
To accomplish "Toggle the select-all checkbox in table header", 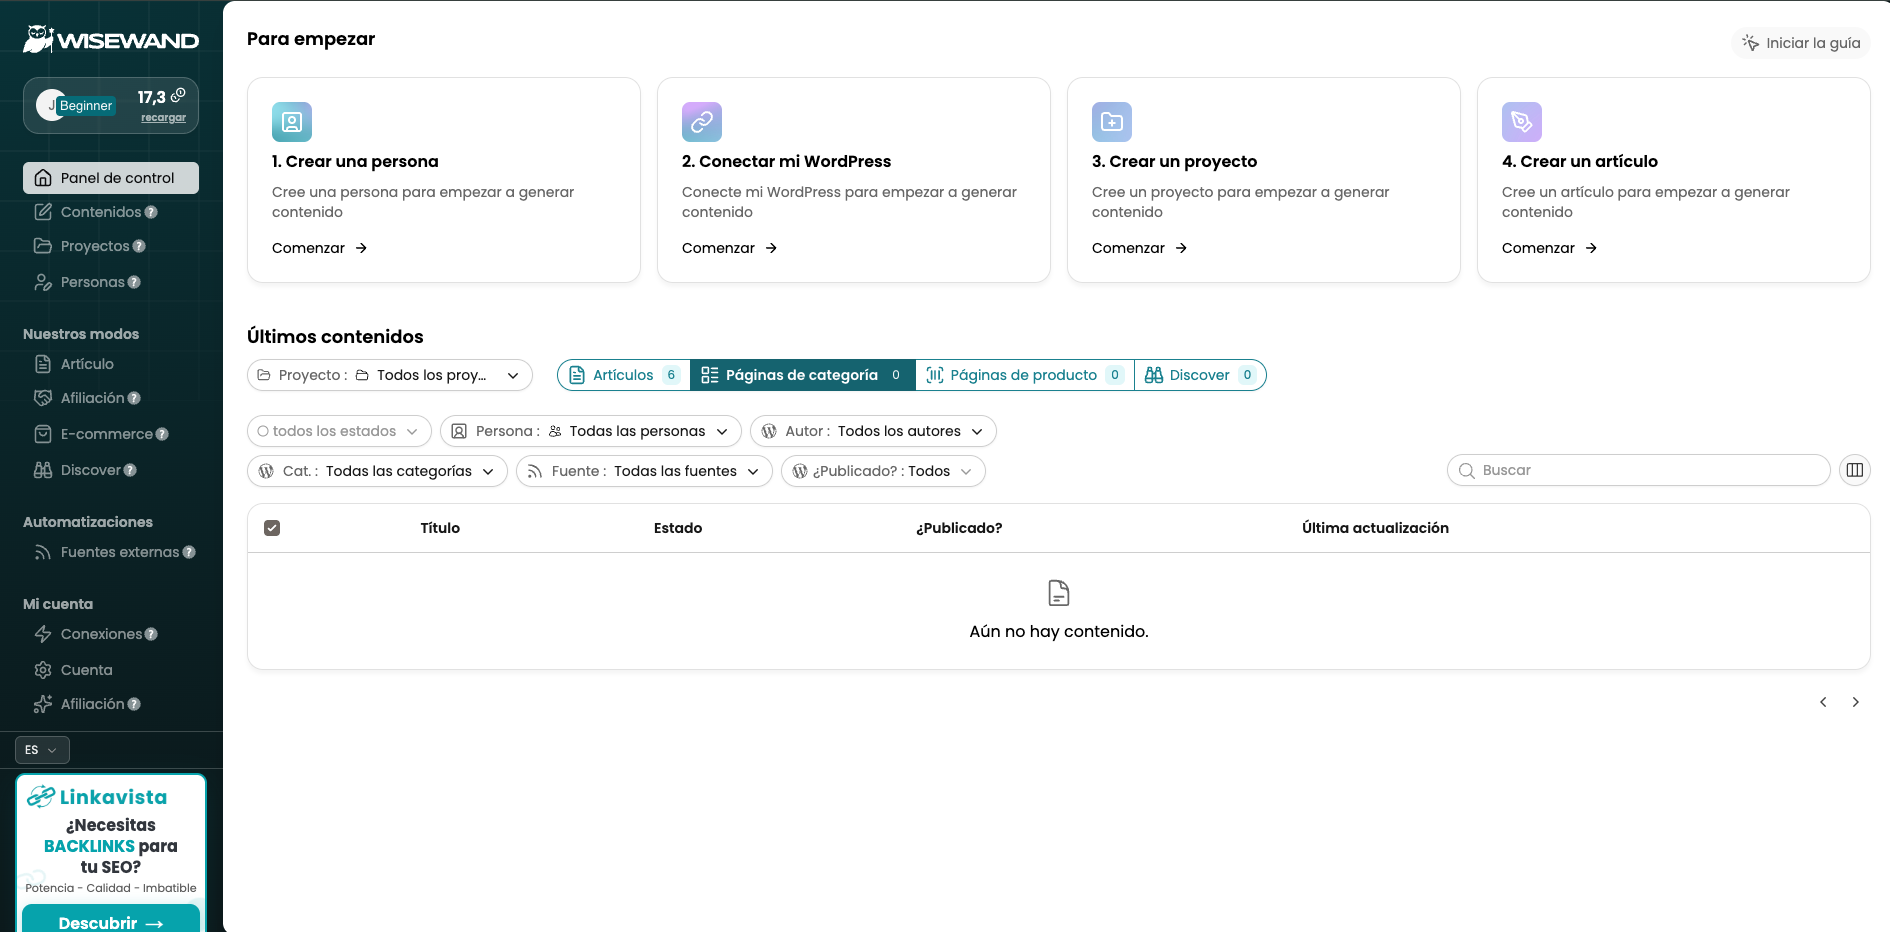I will [272, 528].
